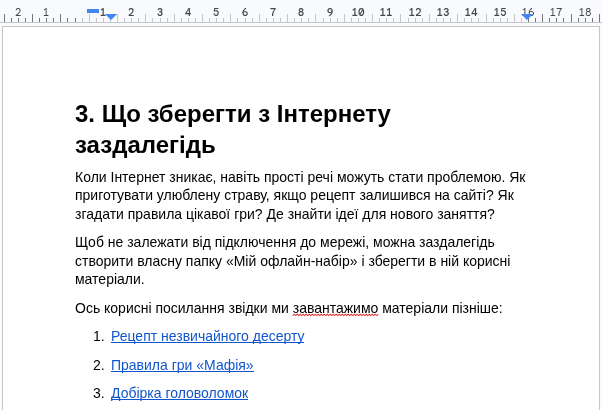The image size is (602, 410).
Task: Click the heading word "заздалегідь"
Action: tap(145, 145)
